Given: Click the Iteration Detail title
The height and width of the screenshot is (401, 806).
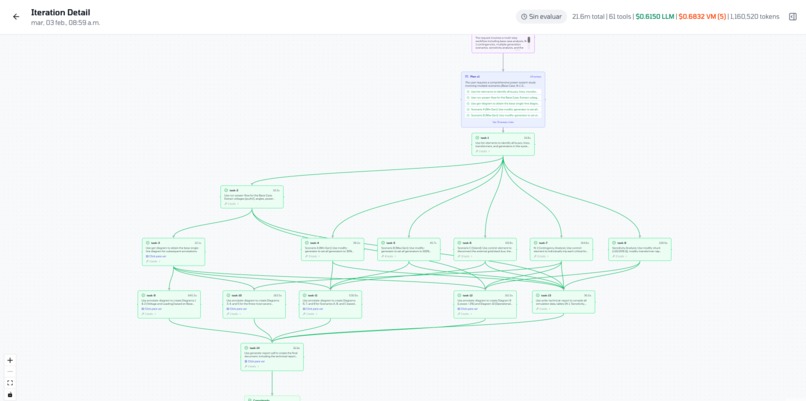Looking at the screenshot, I should 61,12.
